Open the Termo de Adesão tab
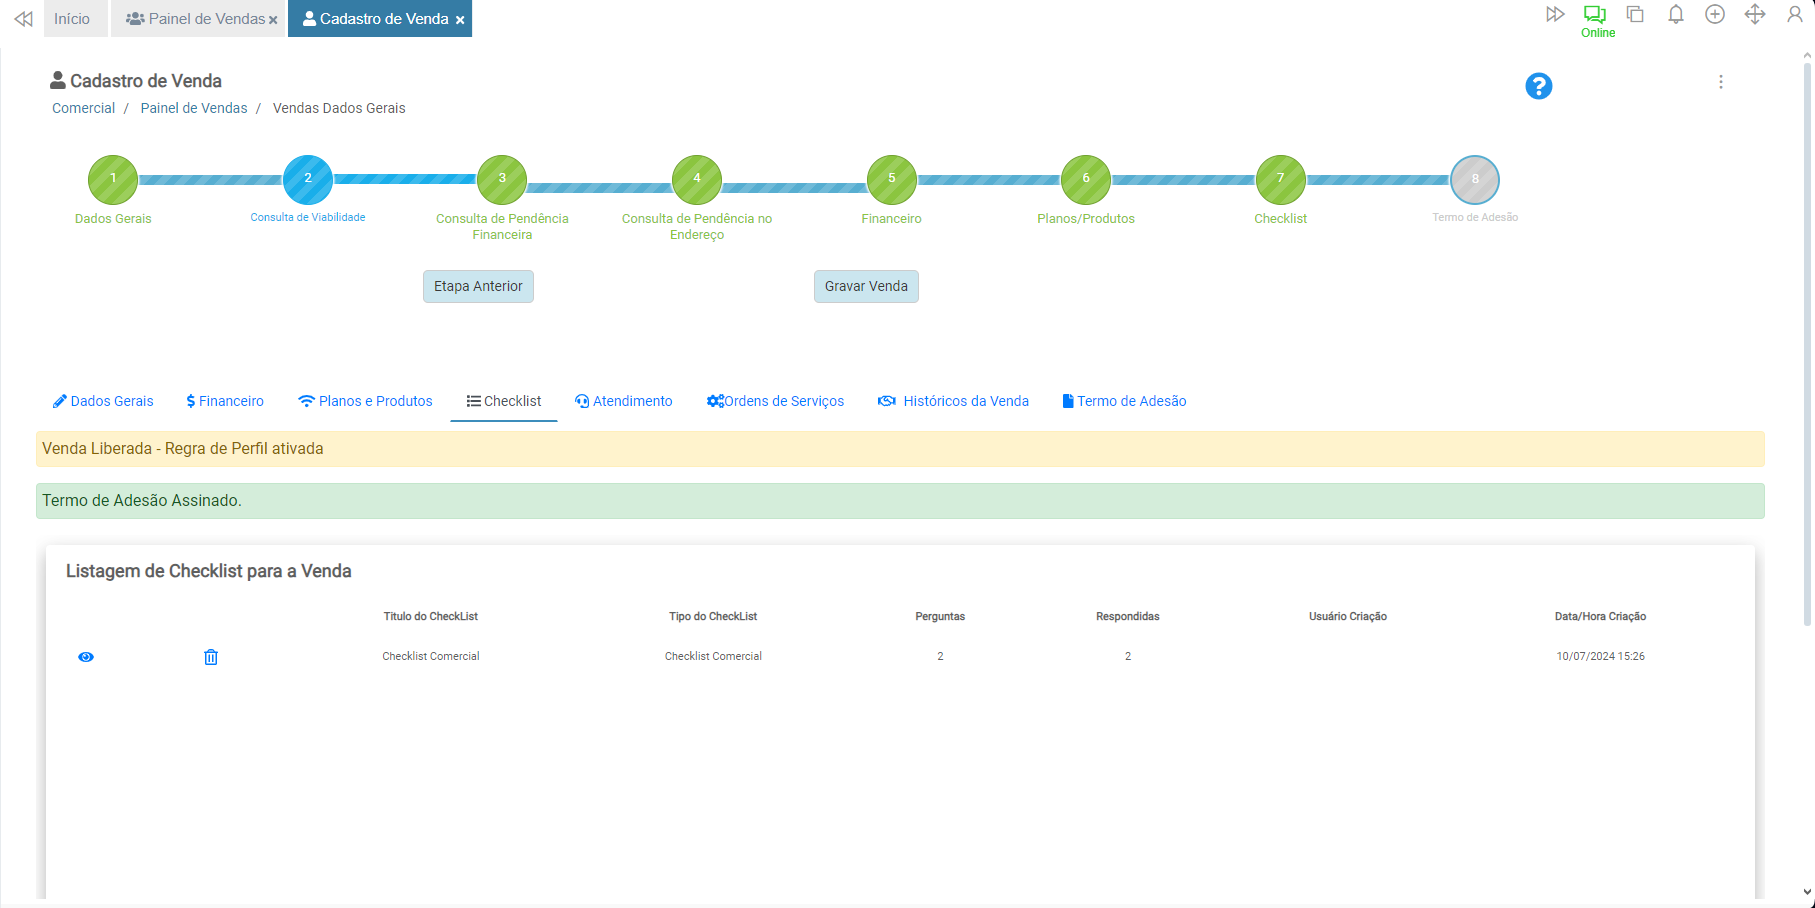1815x908 pixels. [x=1124, y=401]
